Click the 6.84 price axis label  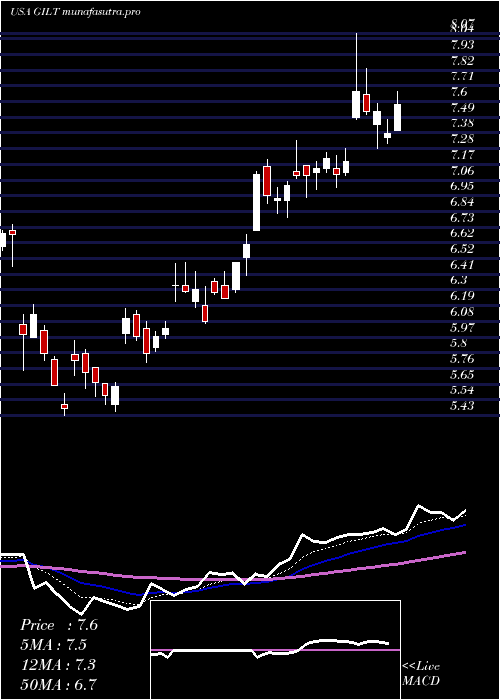[x=462, y=201]
